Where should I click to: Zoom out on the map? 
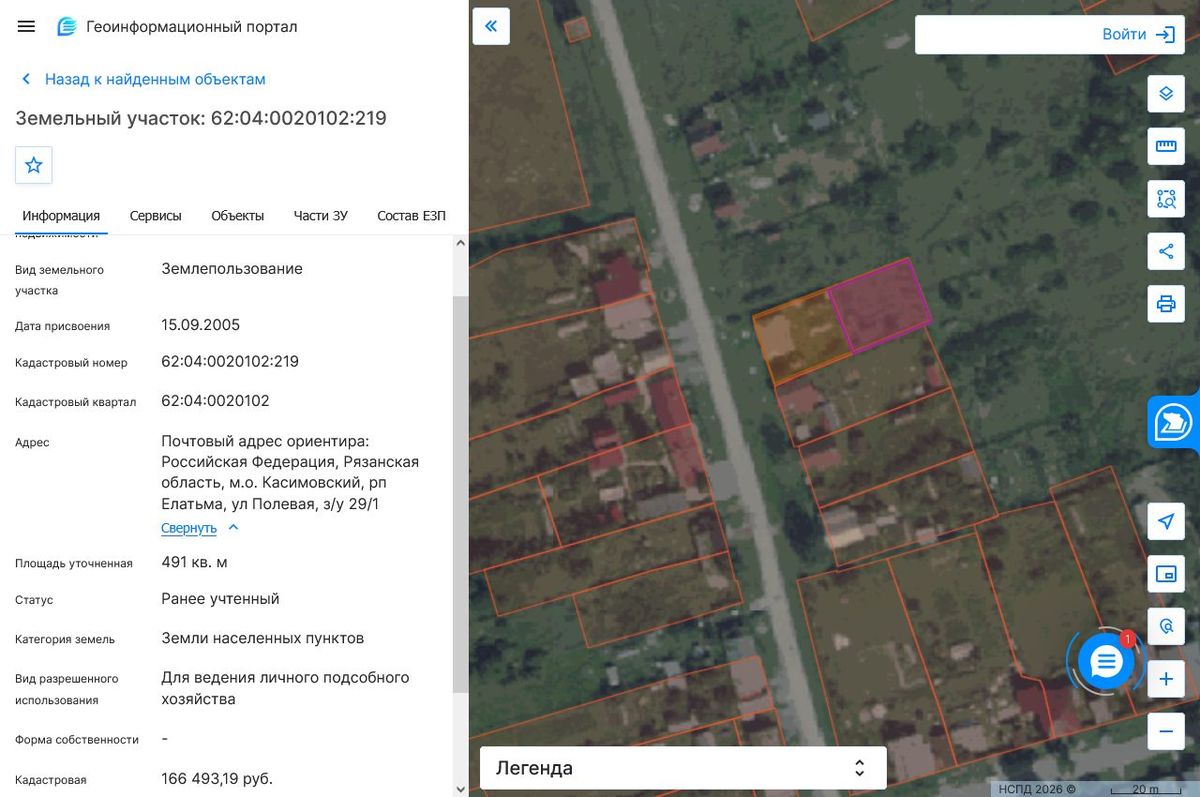click(1166, 731)
